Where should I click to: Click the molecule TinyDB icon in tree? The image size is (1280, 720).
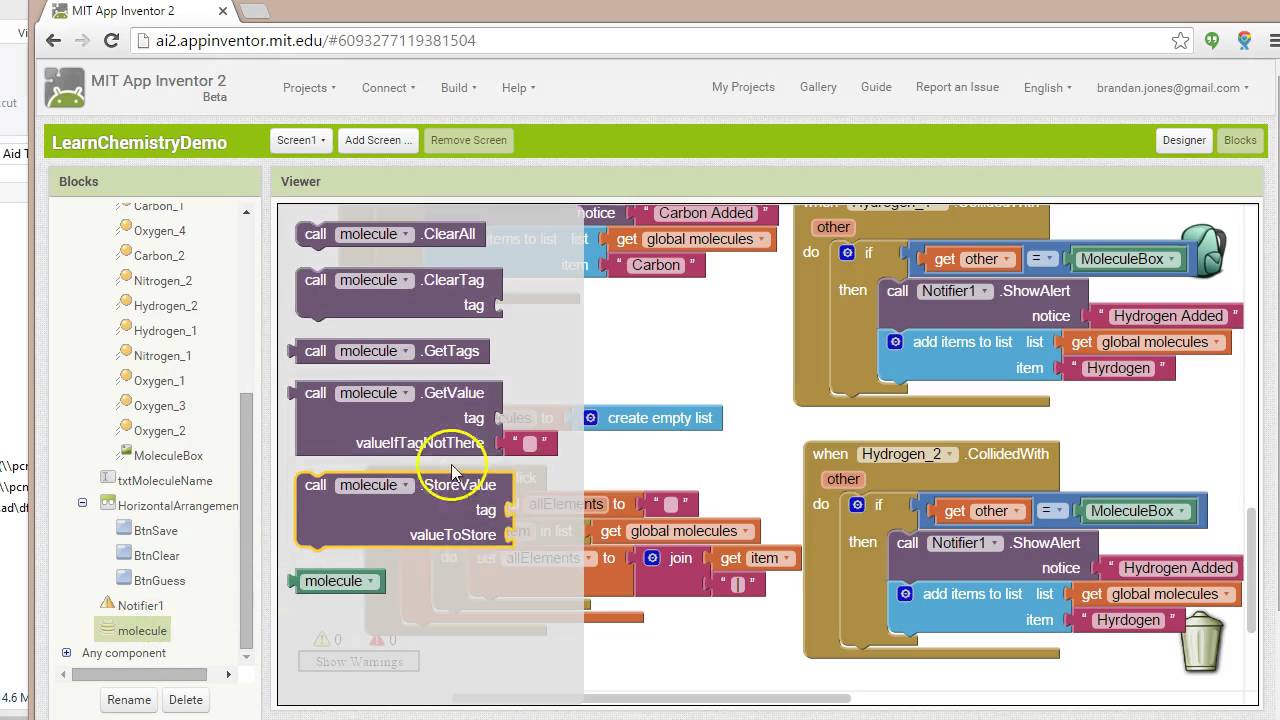[108, 629]
